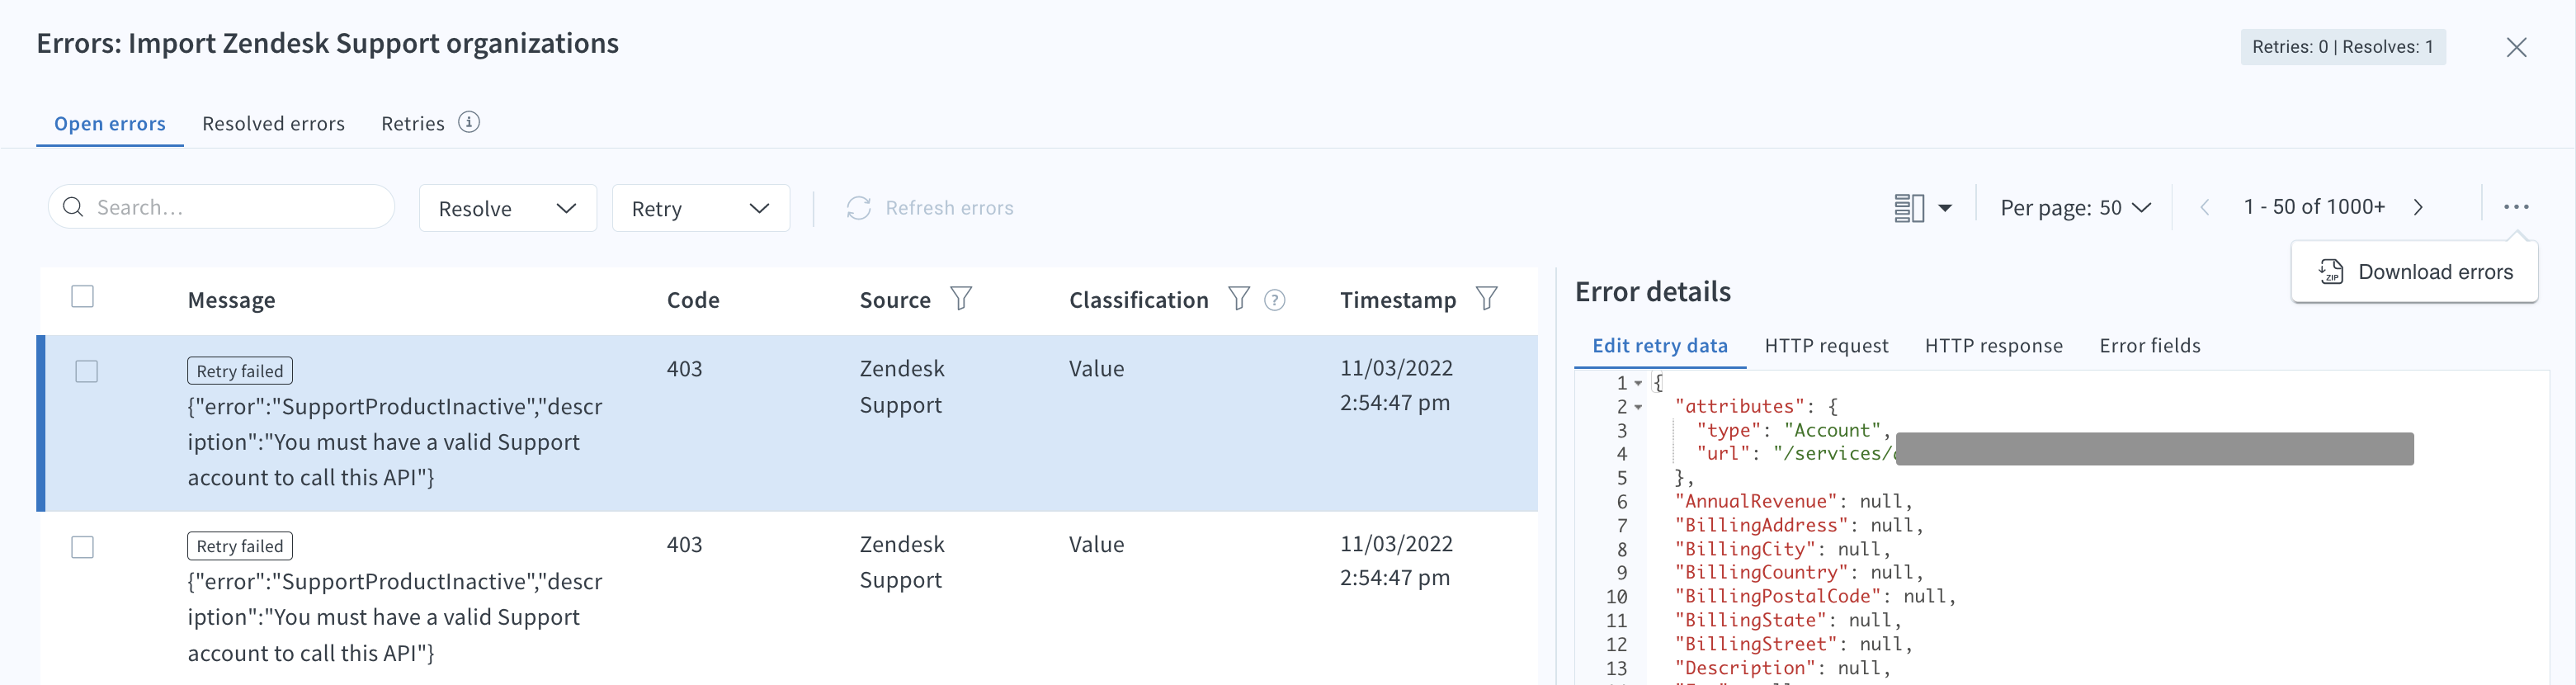The image size is (2576, 685).
Task: Click the search errors input field
Action: click(221, 207)
